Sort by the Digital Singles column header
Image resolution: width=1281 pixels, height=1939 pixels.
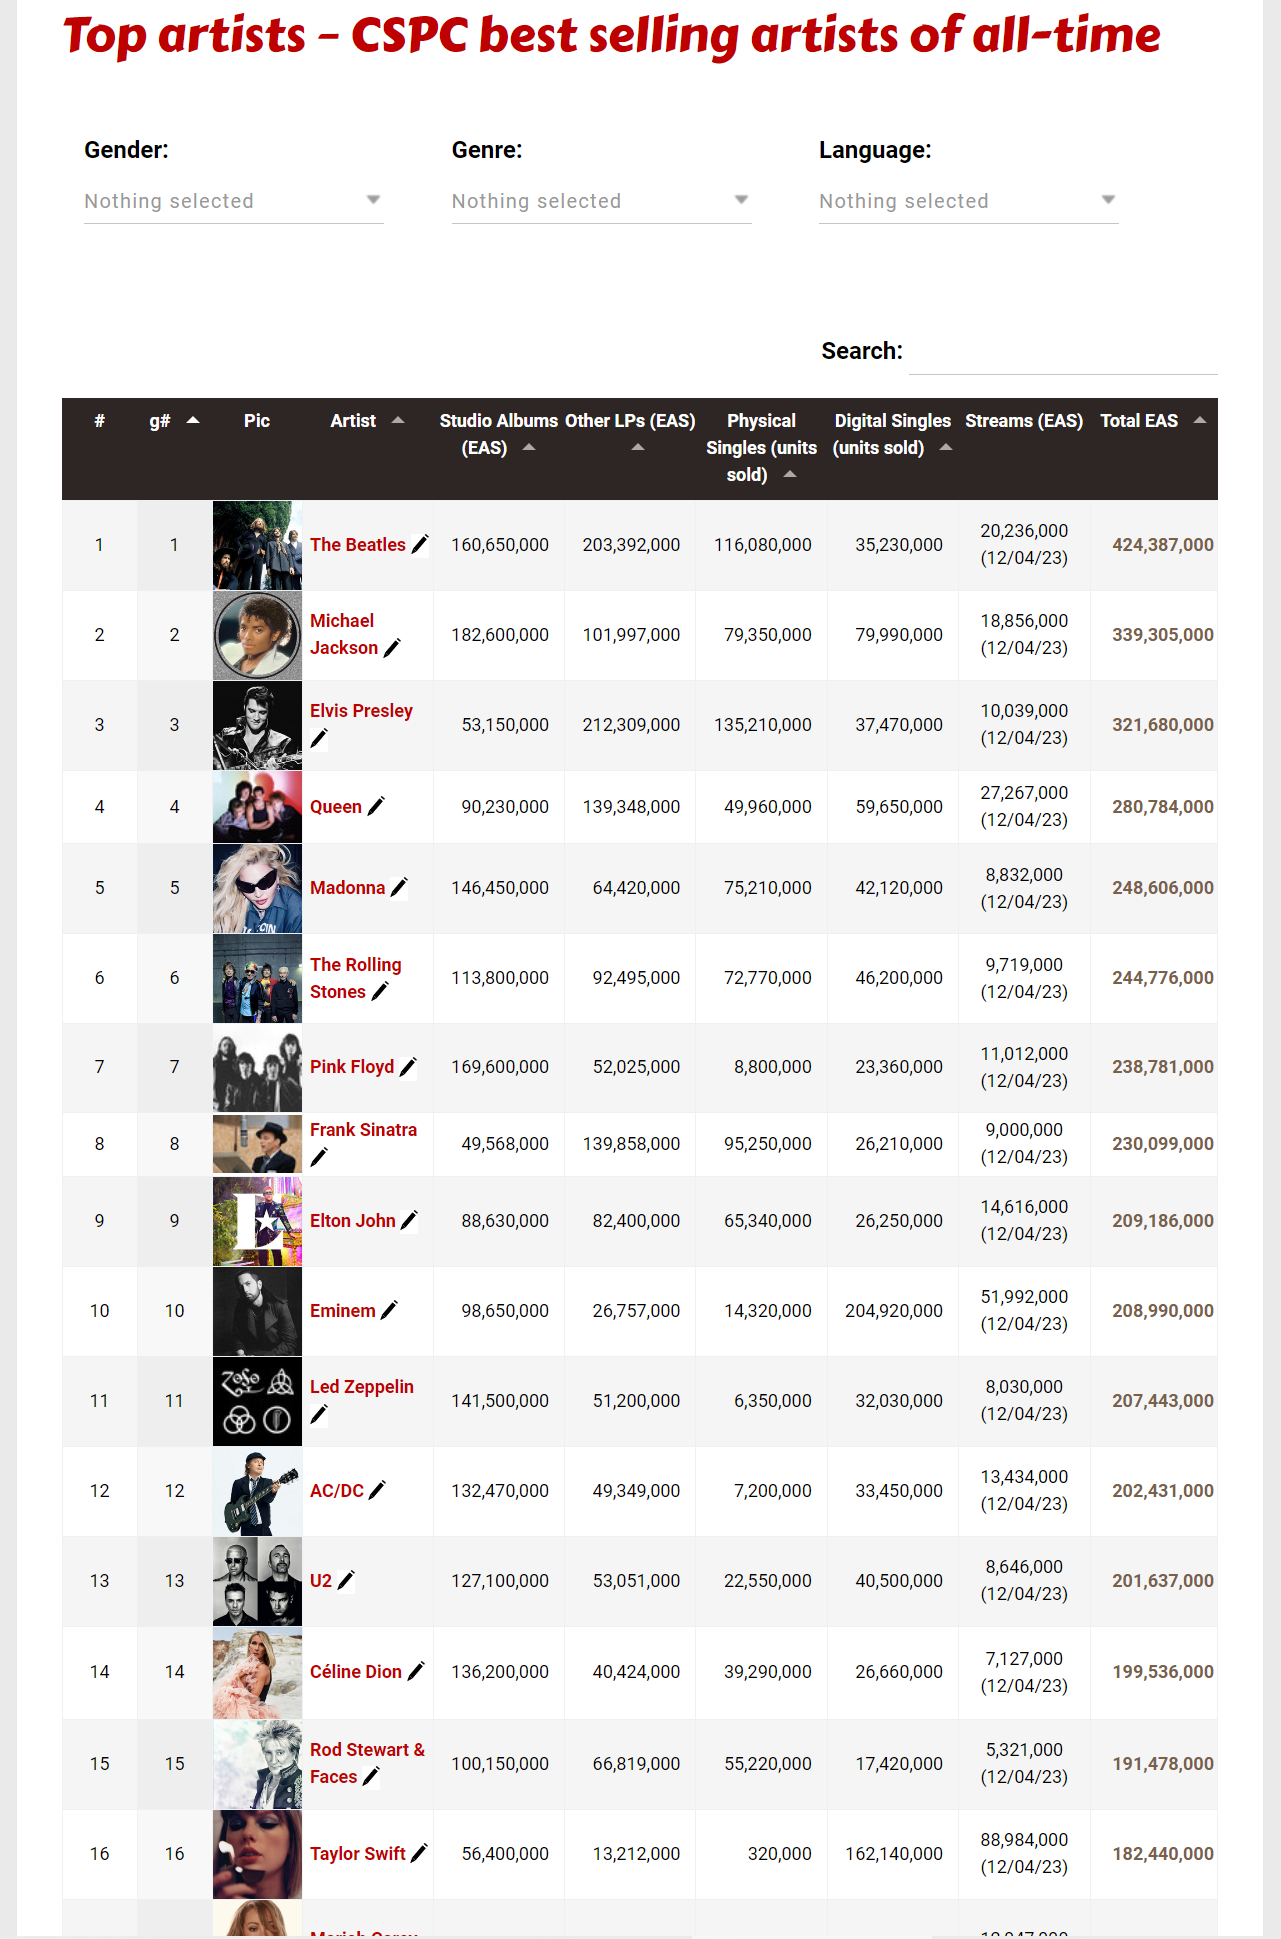pyautogui.click(x=892, y=434)
